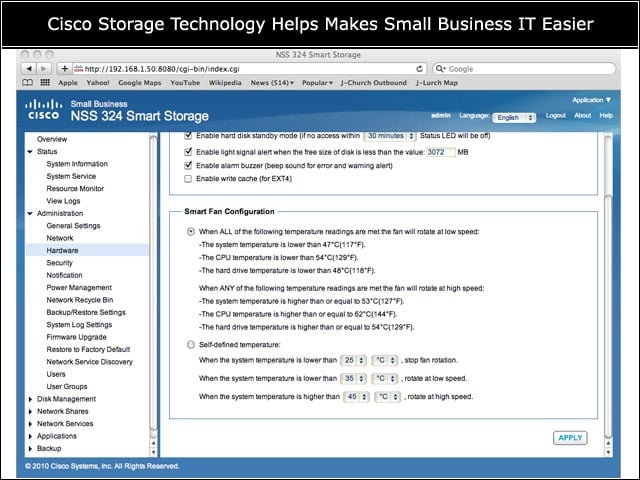
Task: Open Resource Monitor page
Action: click(x=75, y=189)
